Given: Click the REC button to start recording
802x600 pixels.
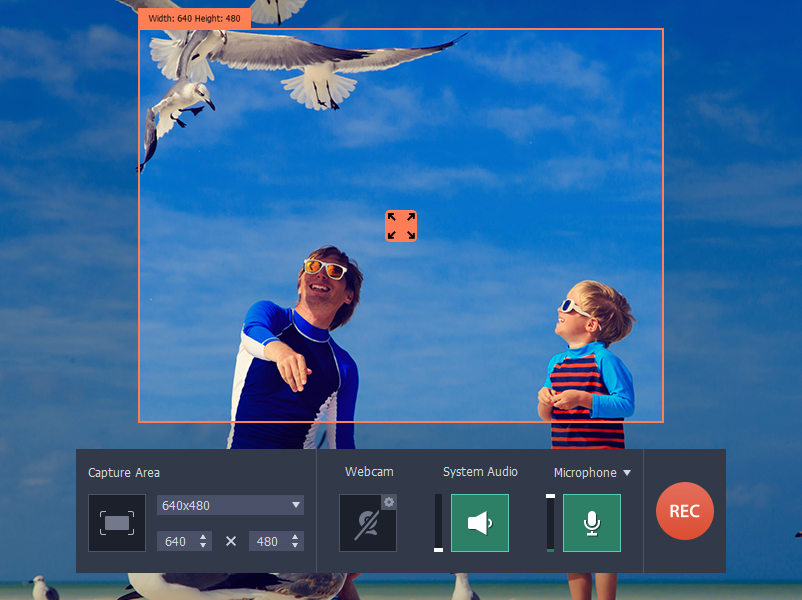Looking at the screenshot, I should pos(684,511).
